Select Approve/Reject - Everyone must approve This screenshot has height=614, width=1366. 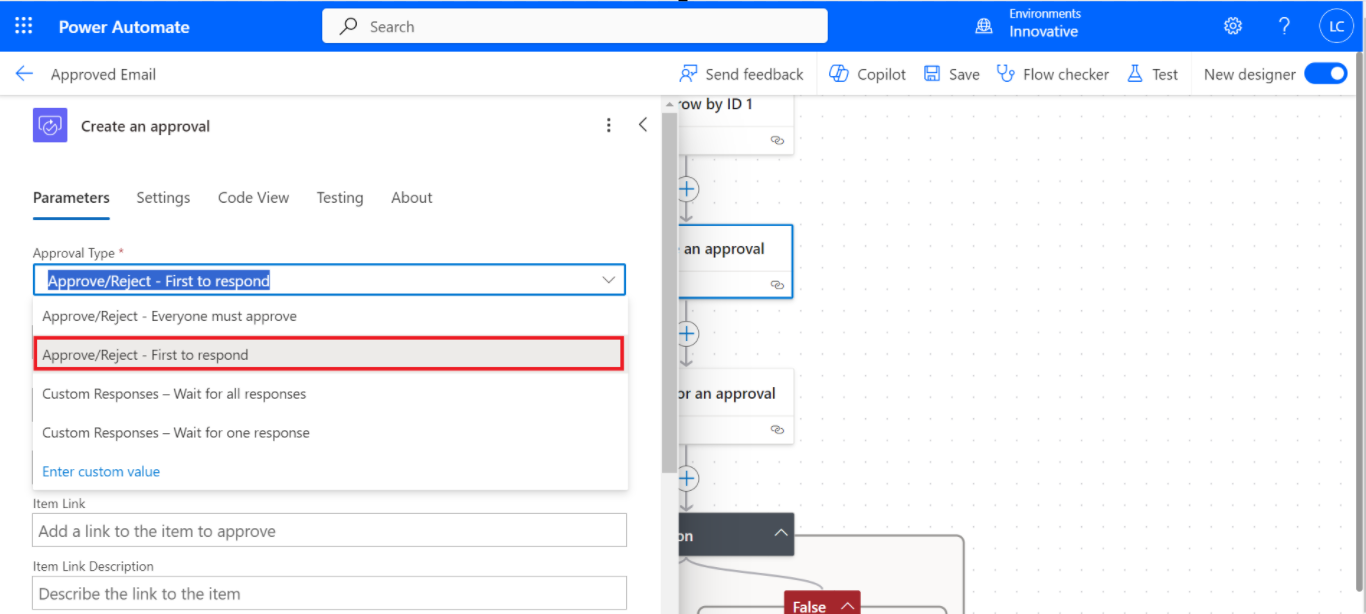pos(169,316)
